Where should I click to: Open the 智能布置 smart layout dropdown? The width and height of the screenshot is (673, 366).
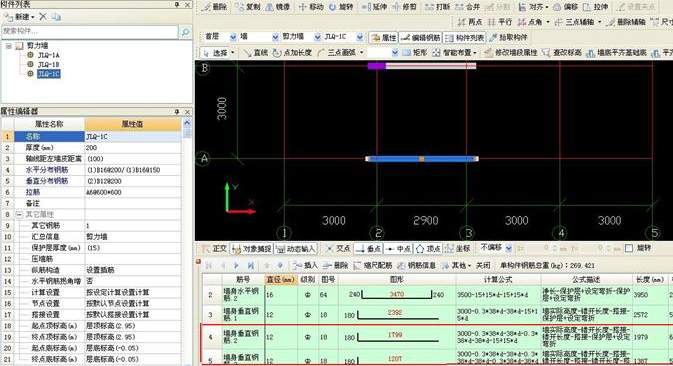475,52
